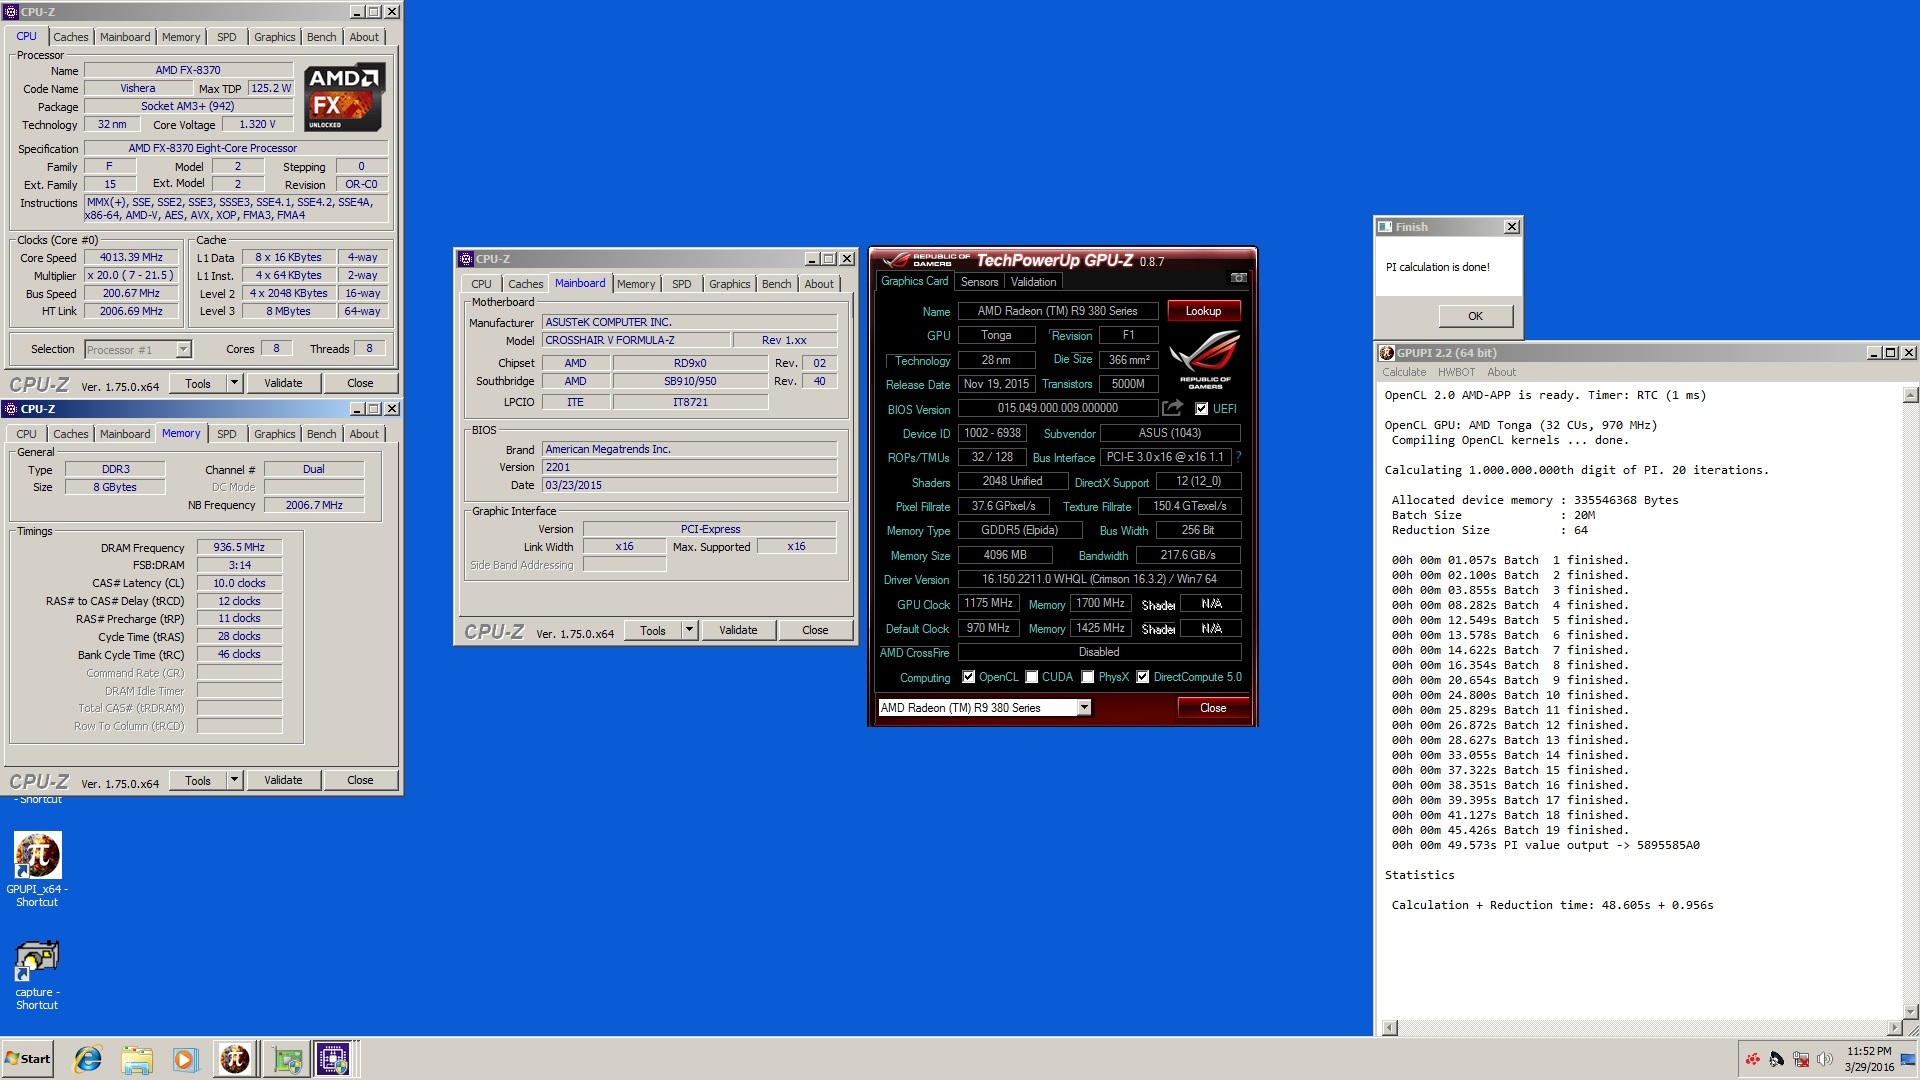
Task: Click the Mainboard CPU-Z title bar icon
Action: tap(465, 259)
